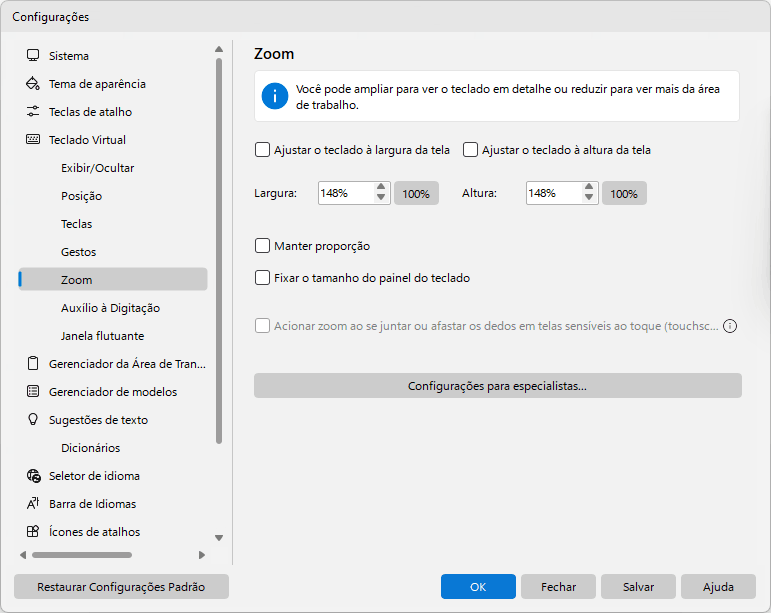This screenshot has height=613, width=771.
Task: Click the Fechar button
Action: (x=558, y=586)
